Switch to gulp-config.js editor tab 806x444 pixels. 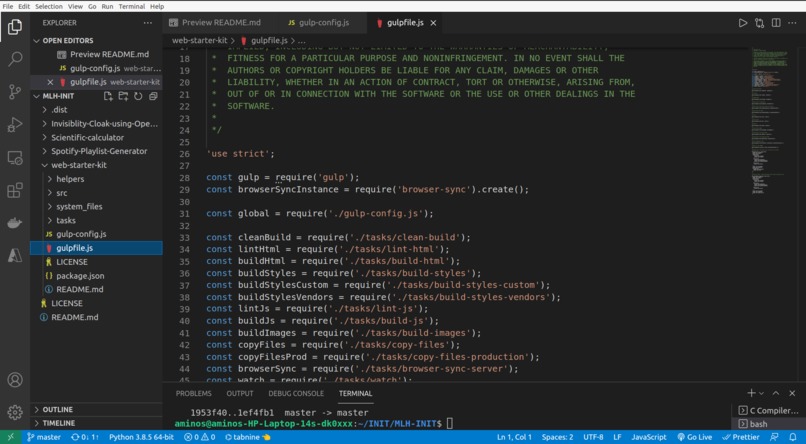click(322, 23)
